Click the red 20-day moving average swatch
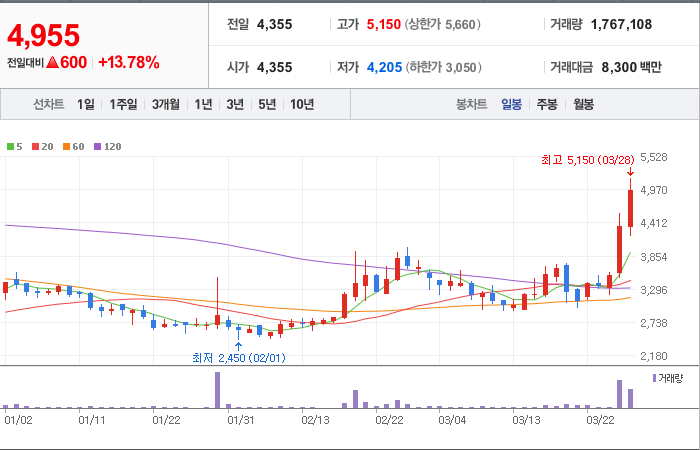Screen dimensions: 700x450 [x=36, y=147]
